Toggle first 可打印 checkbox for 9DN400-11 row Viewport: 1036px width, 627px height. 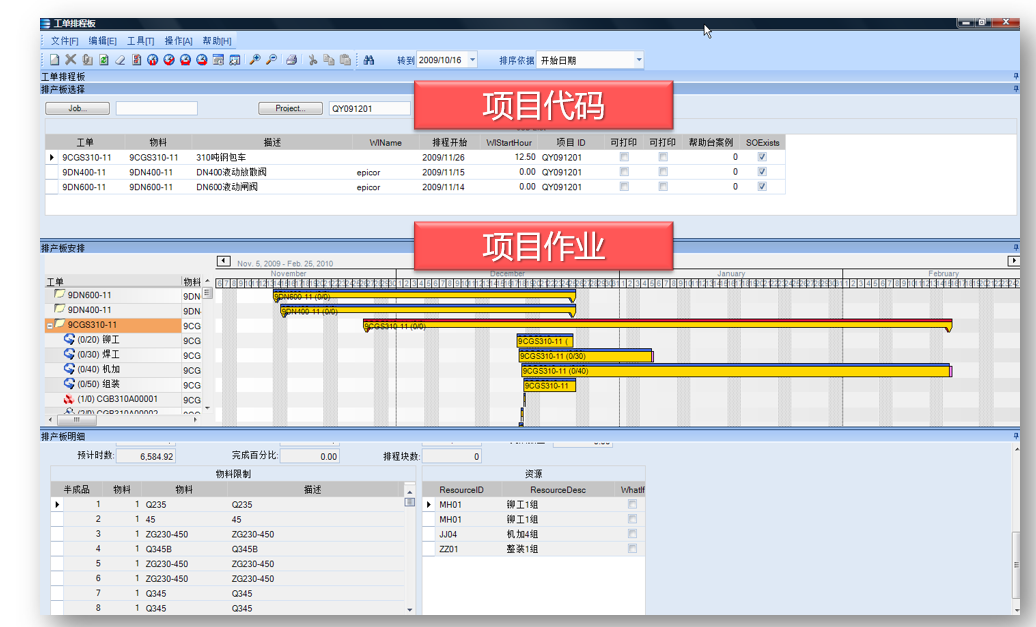pos(624,172)
